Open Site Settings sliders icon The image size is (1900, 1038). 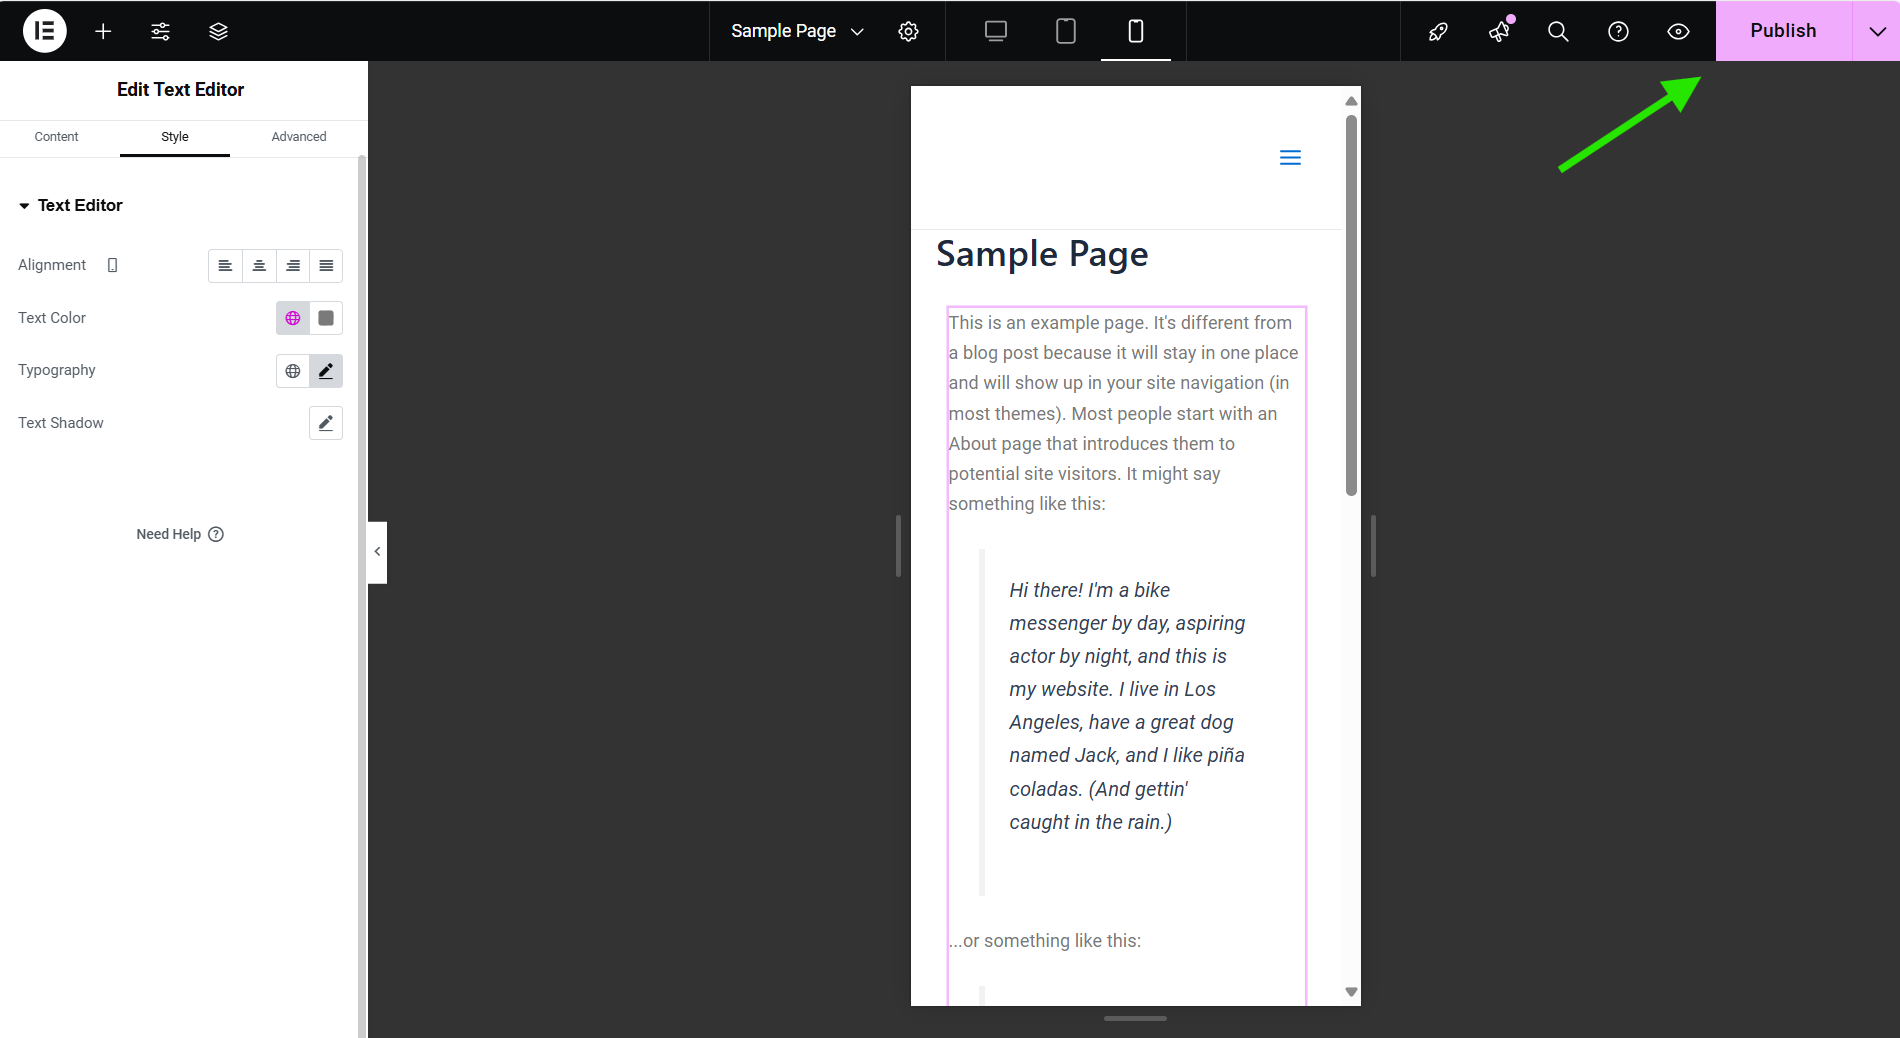point(160,31)
